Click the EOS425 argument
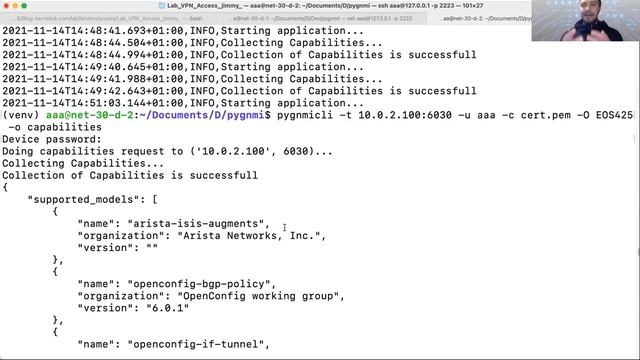The width and height of the screenshot is (640, 360). (614, 115)
